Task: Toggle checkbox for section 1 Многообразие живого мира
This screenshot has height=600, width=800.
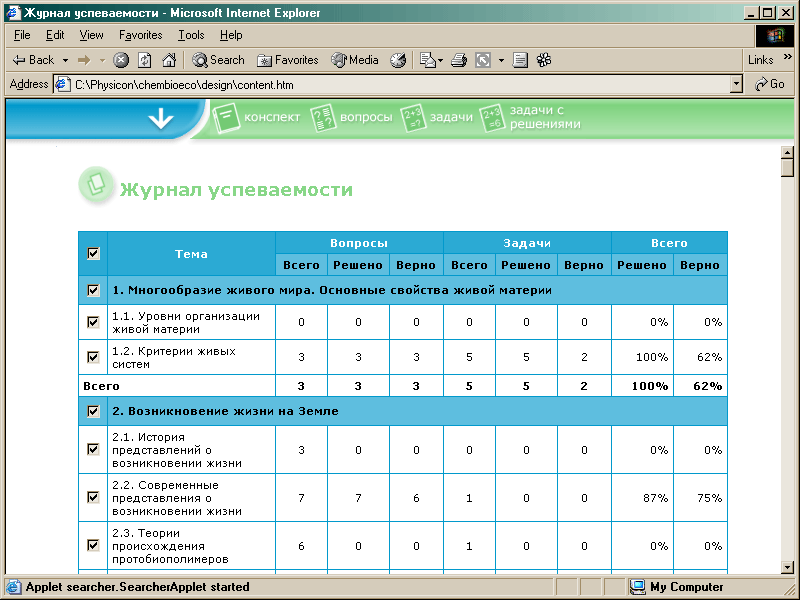Action: 93,290
